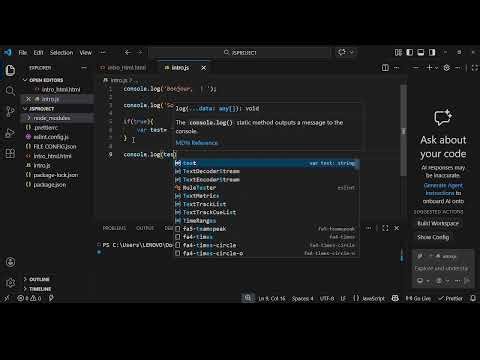
Task: Show errors and warnings in status bar
Action: coord(29,298)
